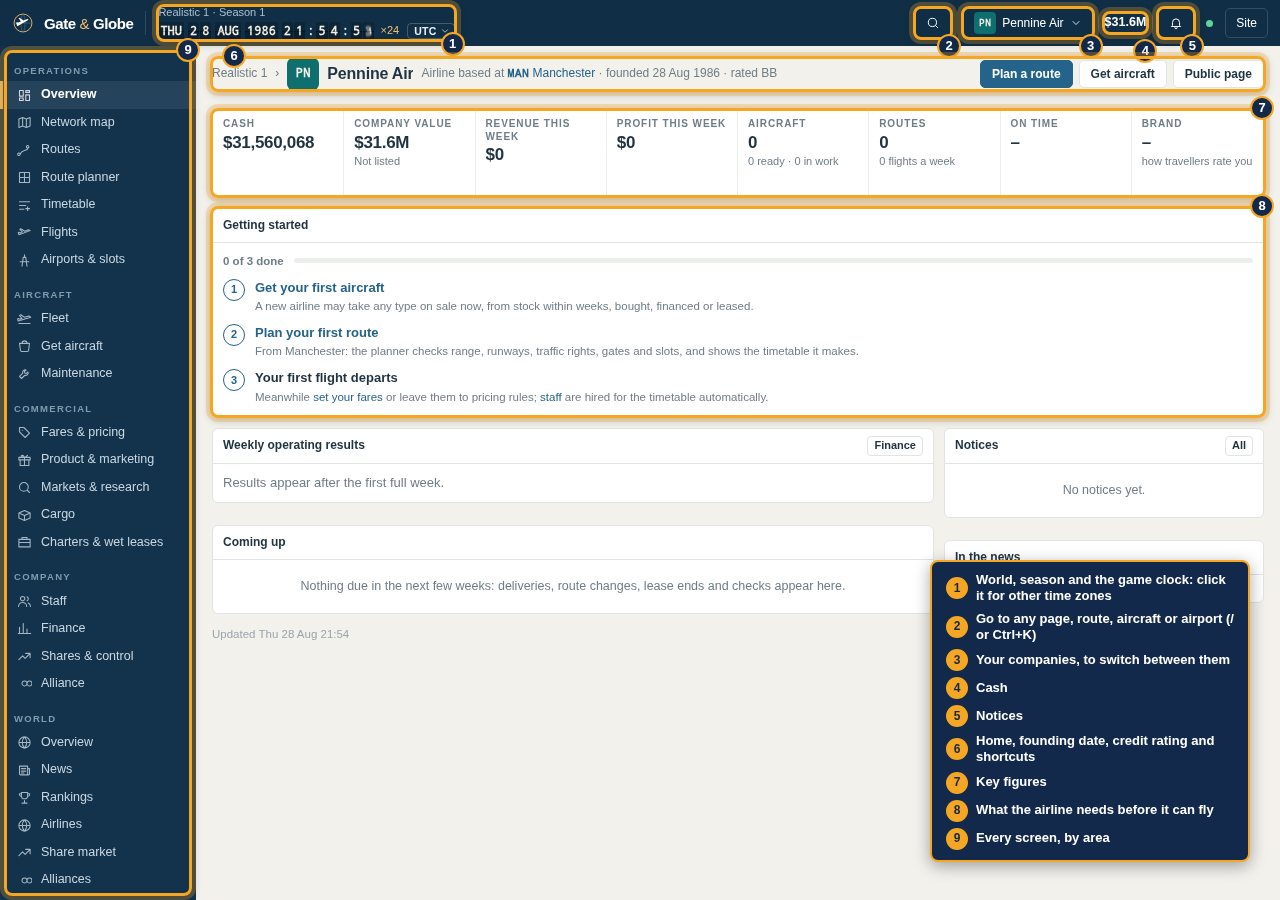1280x900 pixels.
Task: Open Airports & slots
Action: tap(96, 259)
